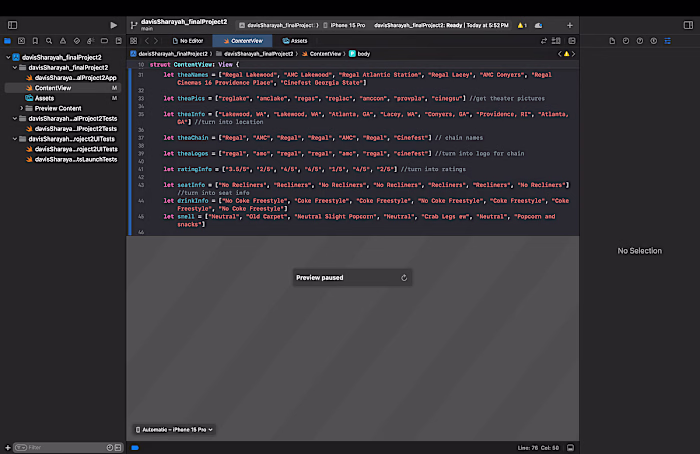Run the project with the play button

click(113, 25)
